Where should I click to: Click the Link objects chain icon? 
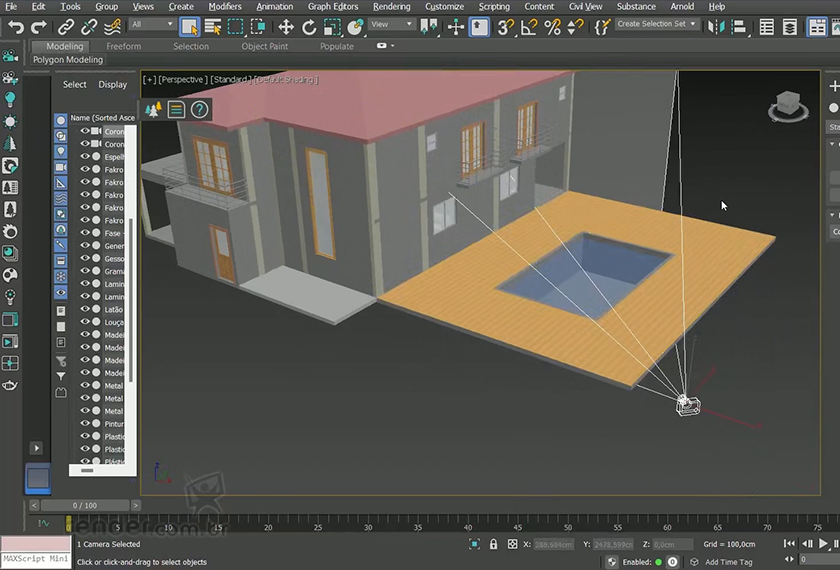pos(66,27)
